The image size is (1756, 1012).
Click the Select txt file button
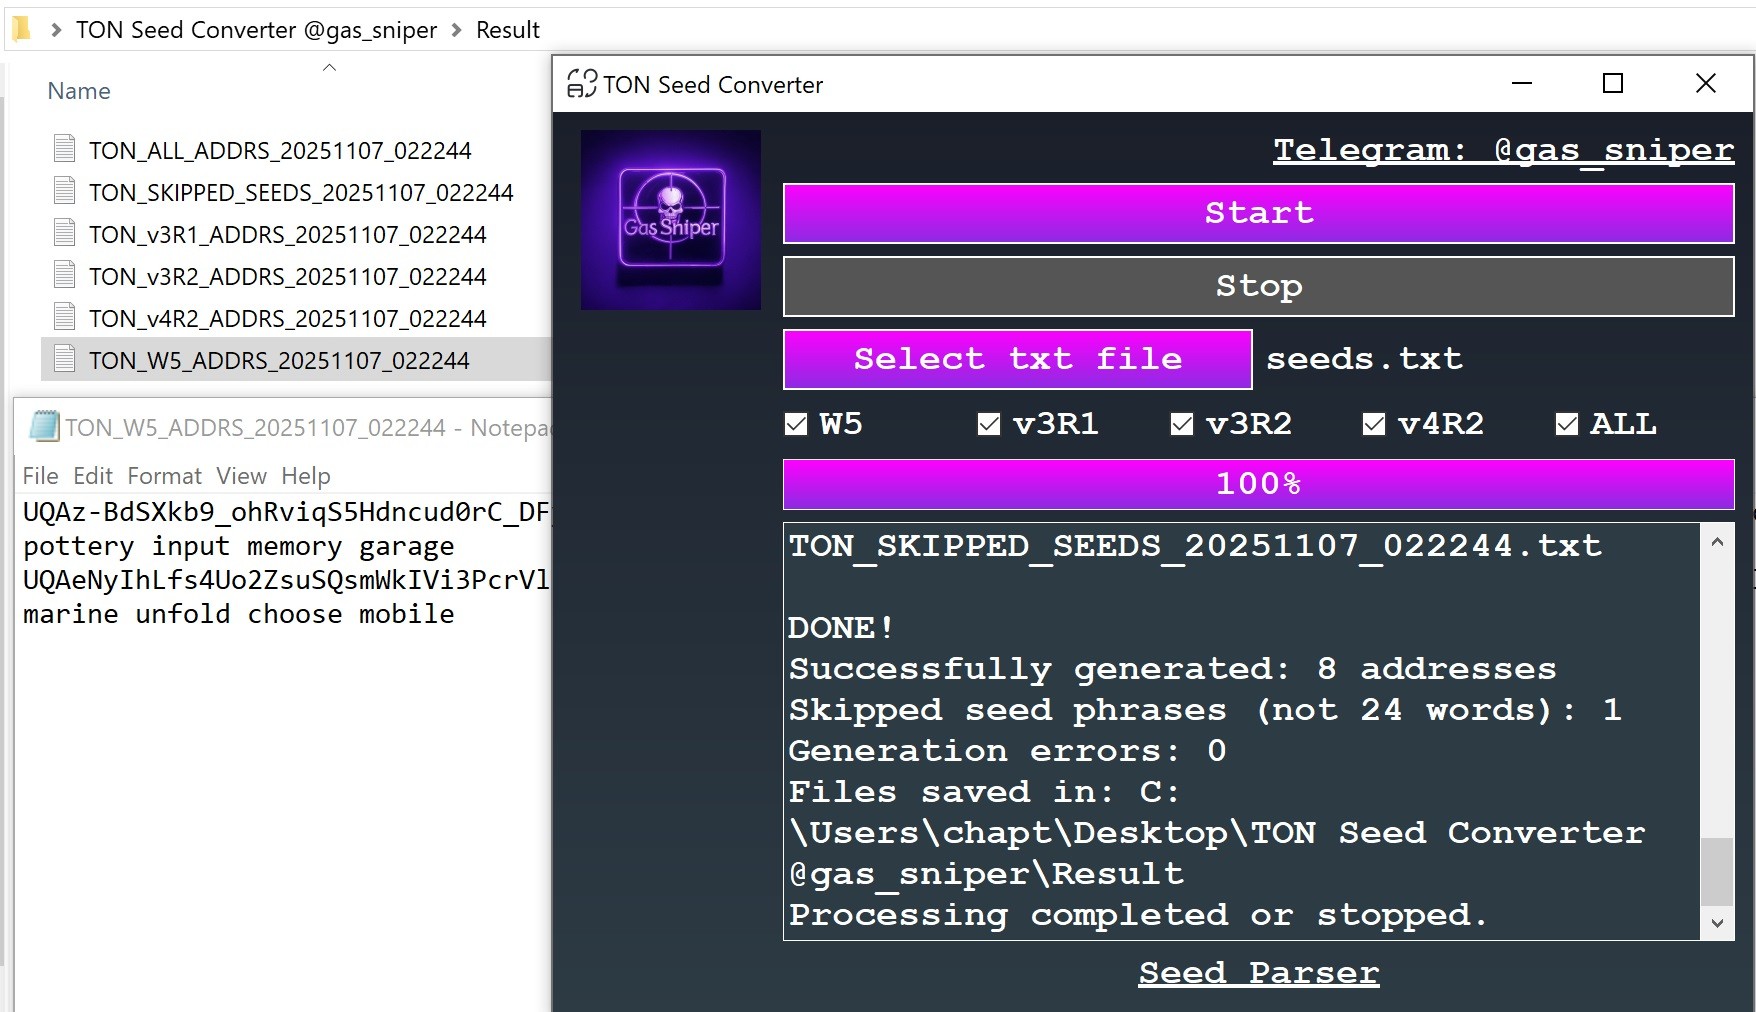point(1017,359)
